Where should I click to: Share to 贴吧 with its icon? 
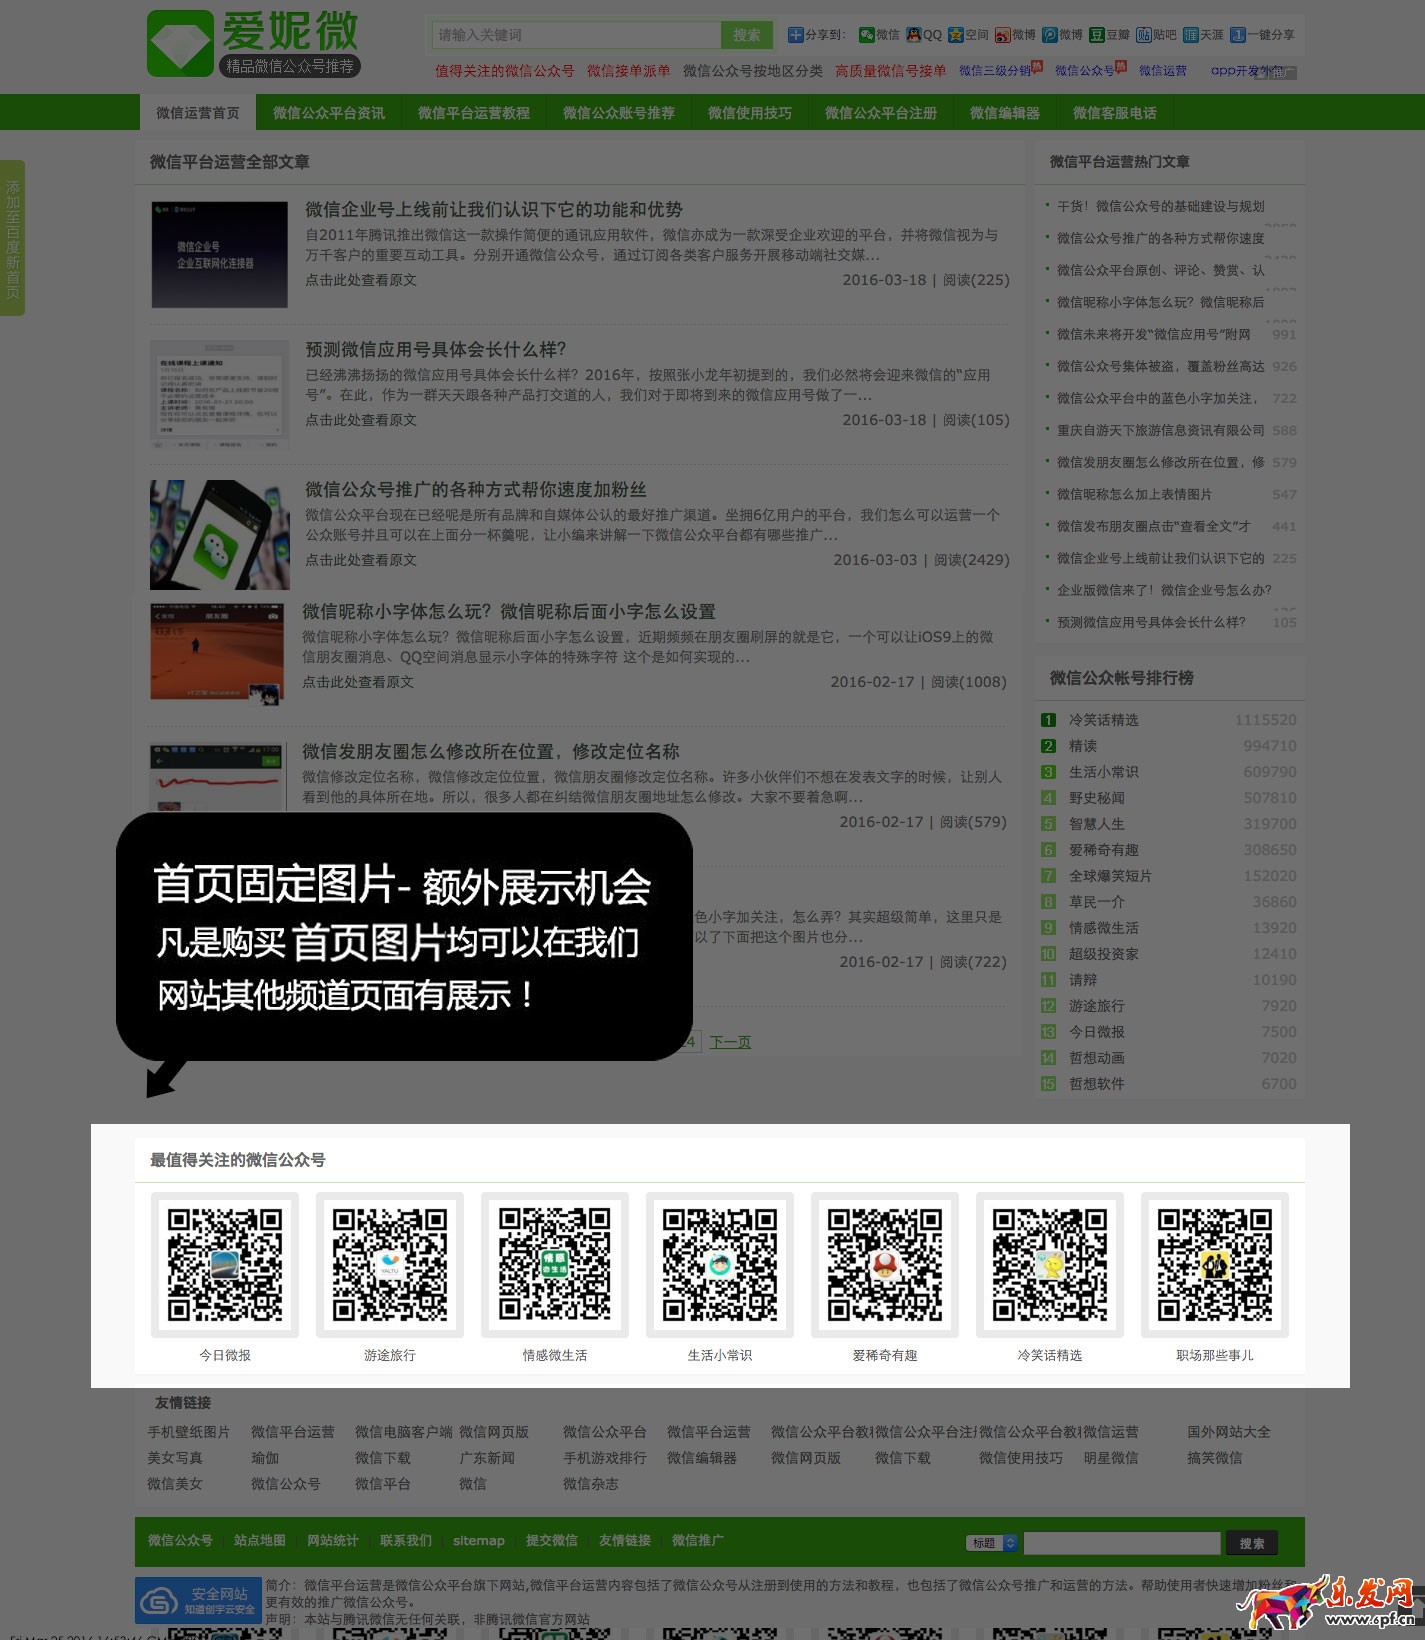tap(1143, 35)
